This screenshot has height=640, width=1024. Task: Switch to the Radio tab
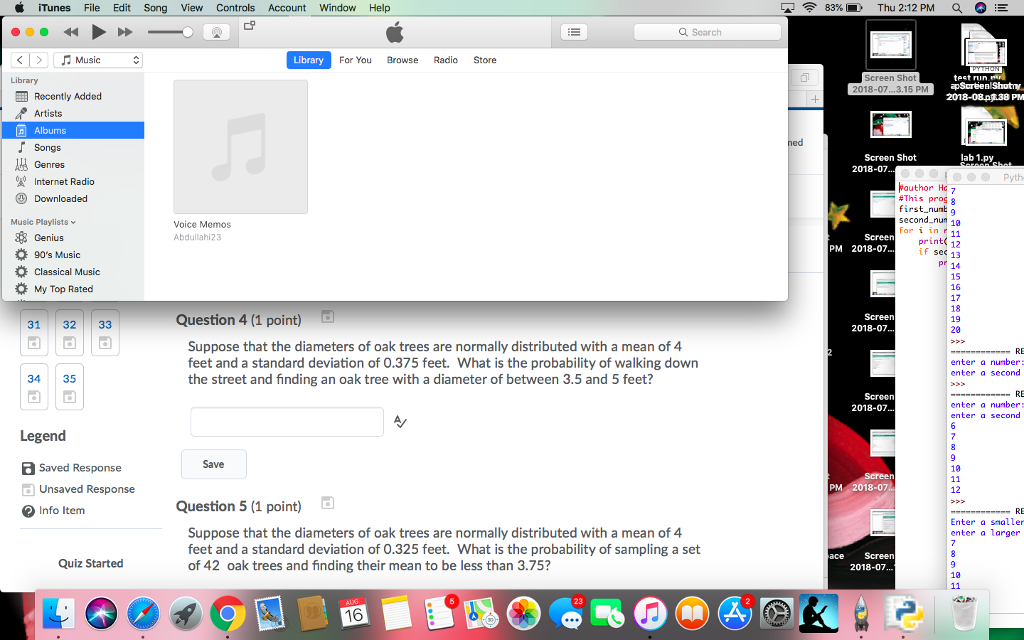445,60
